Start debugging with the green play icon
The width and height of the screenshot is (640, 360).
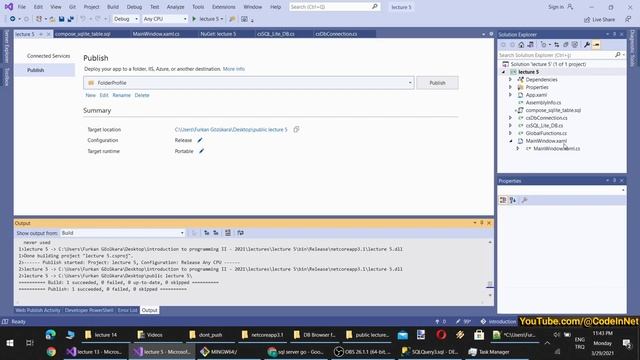(x=194, y=19)
